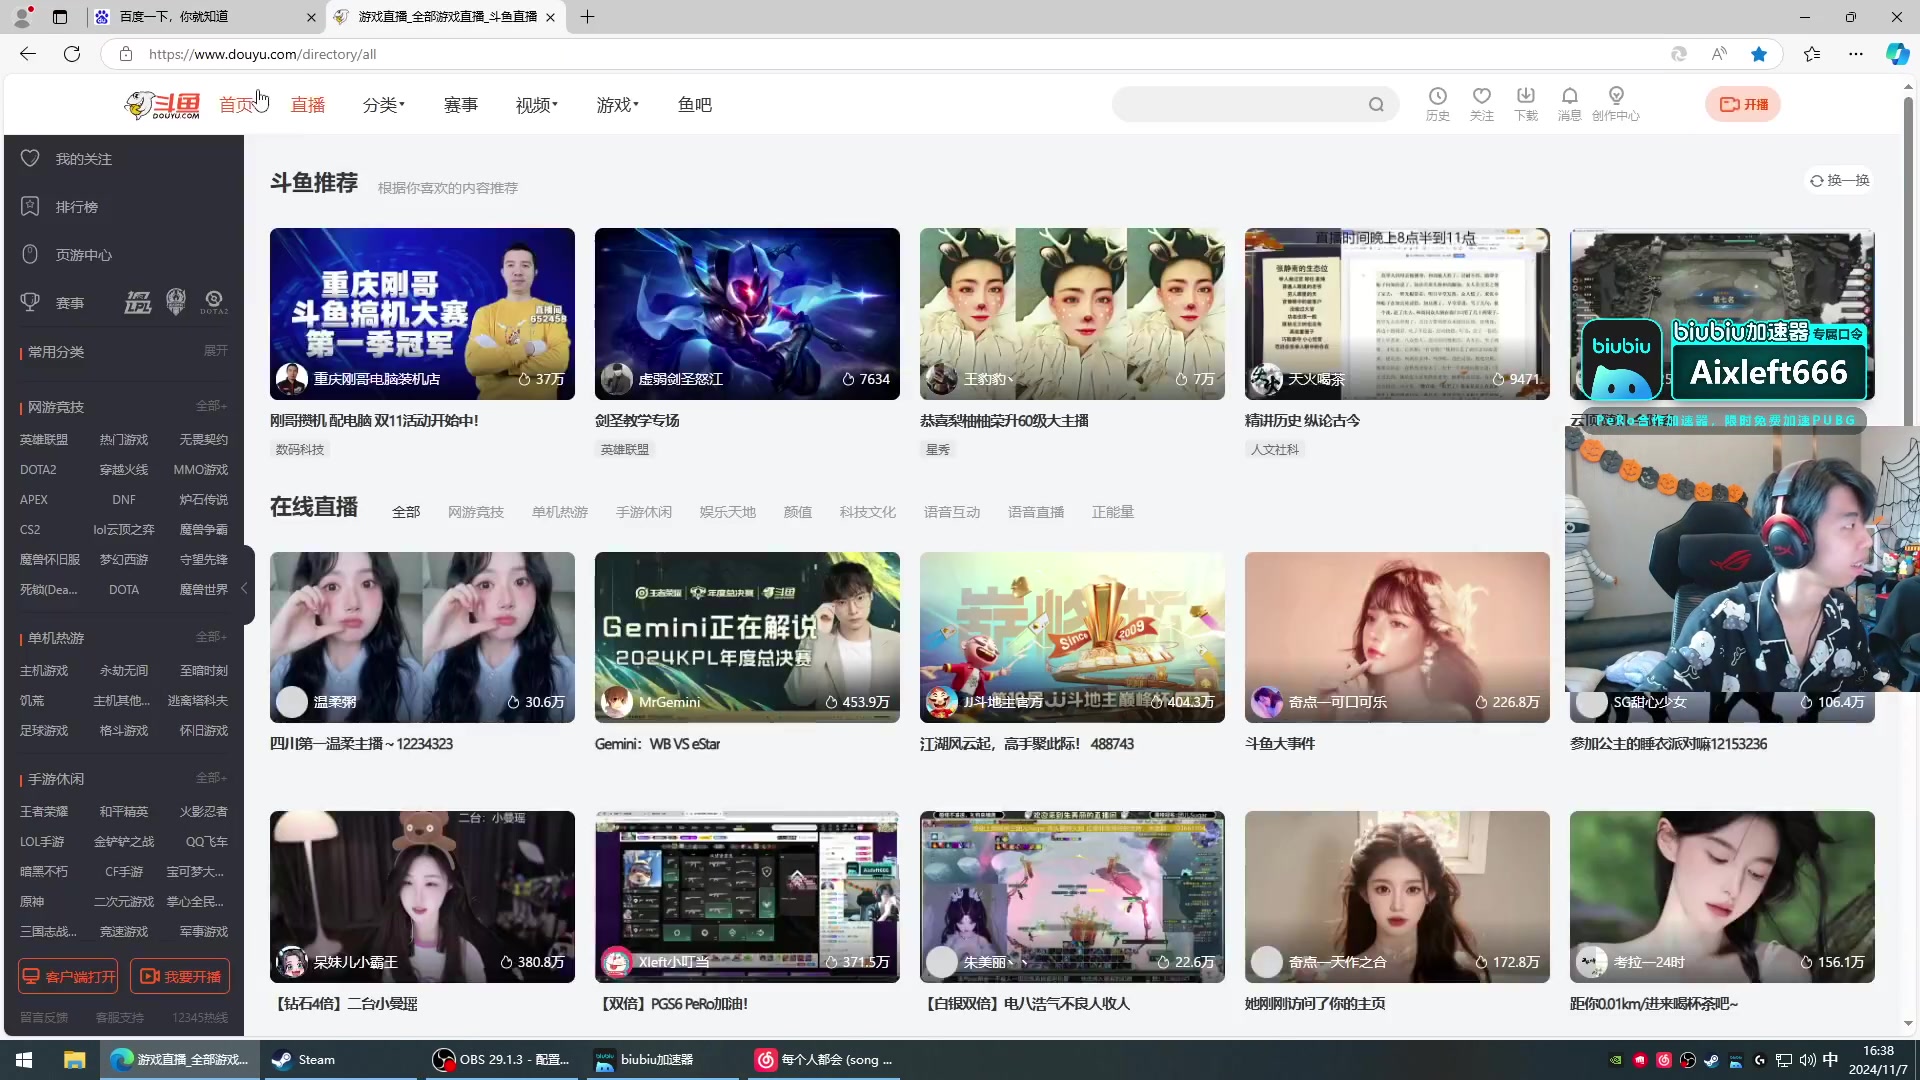
Task: Open OBS 29.1.3 from the taskbar
Action: 500,1060
